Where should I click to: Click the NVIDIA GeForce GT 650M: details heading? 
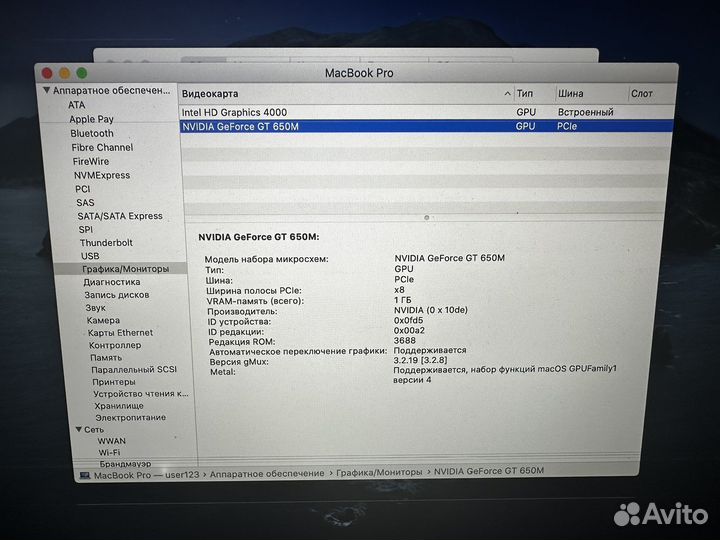[259, 237]
